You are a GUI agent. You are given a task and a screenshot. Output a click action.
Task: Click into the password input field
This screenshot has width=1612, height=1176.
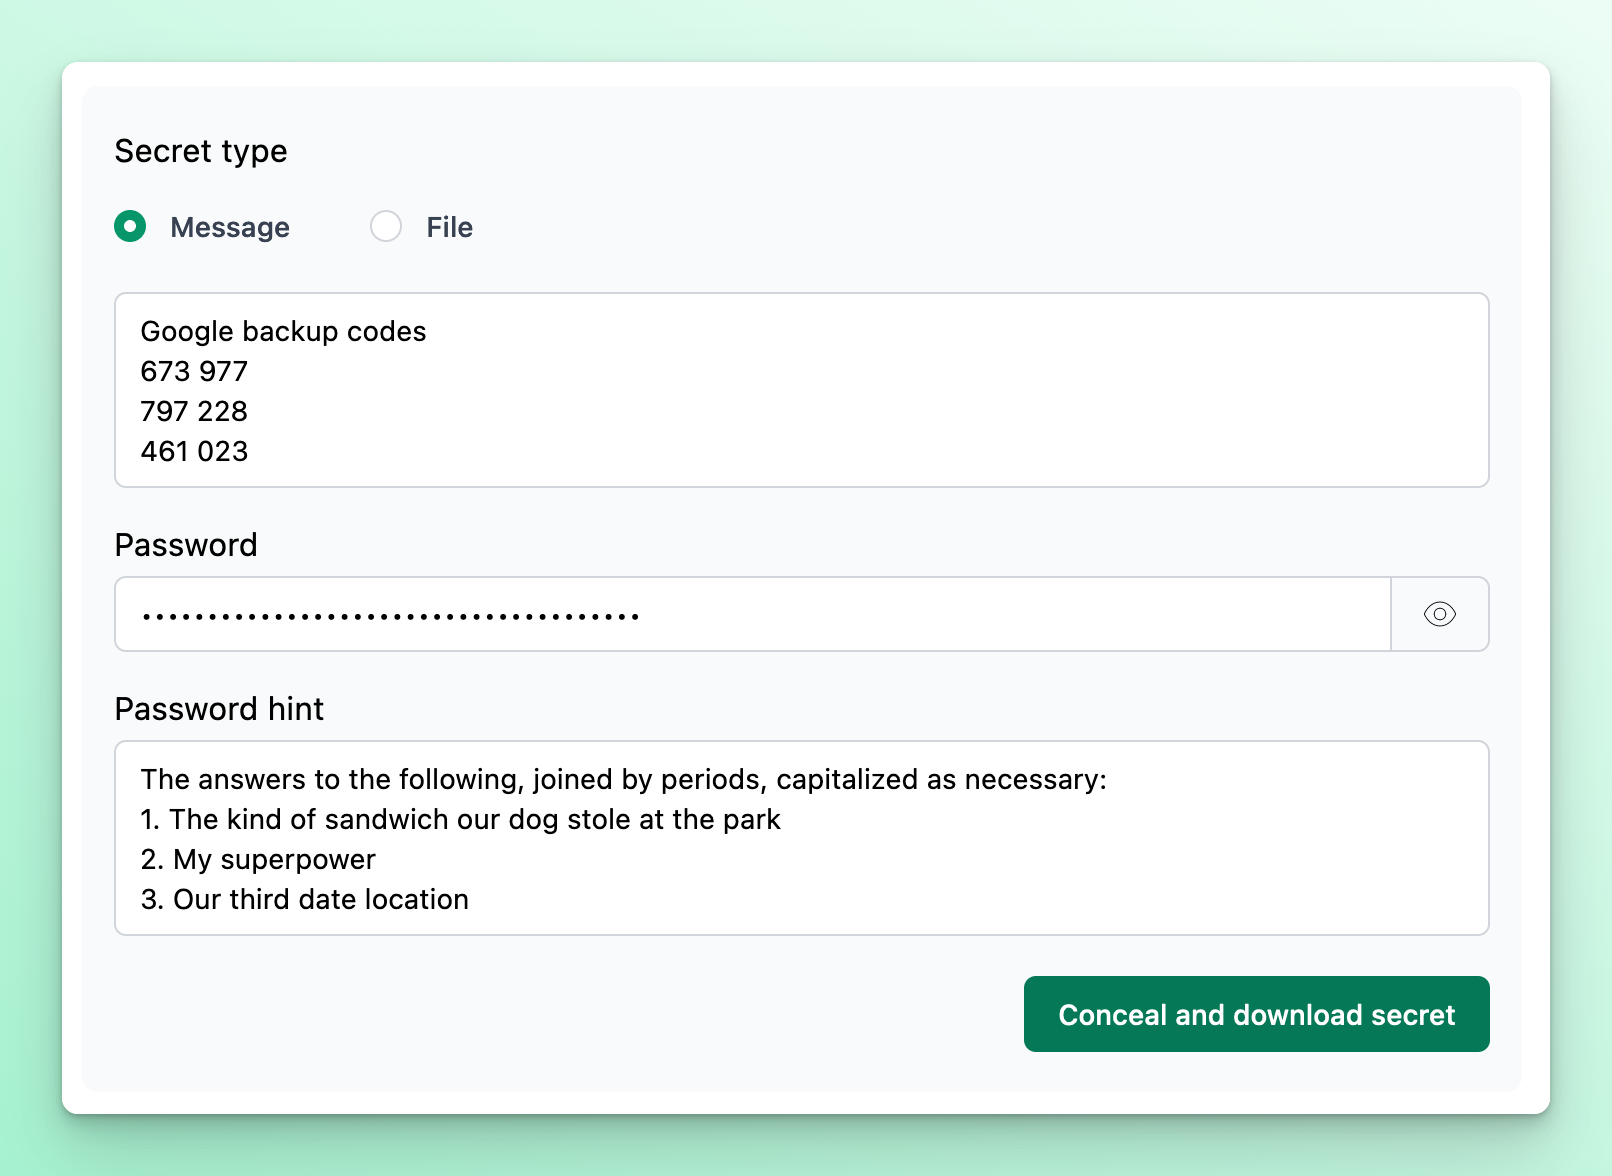[x=700, y=614]
